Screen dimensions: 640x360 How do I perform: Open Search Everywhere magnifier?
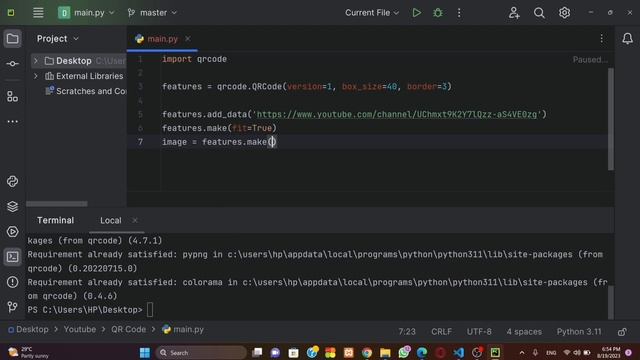(x=539, y=13)
